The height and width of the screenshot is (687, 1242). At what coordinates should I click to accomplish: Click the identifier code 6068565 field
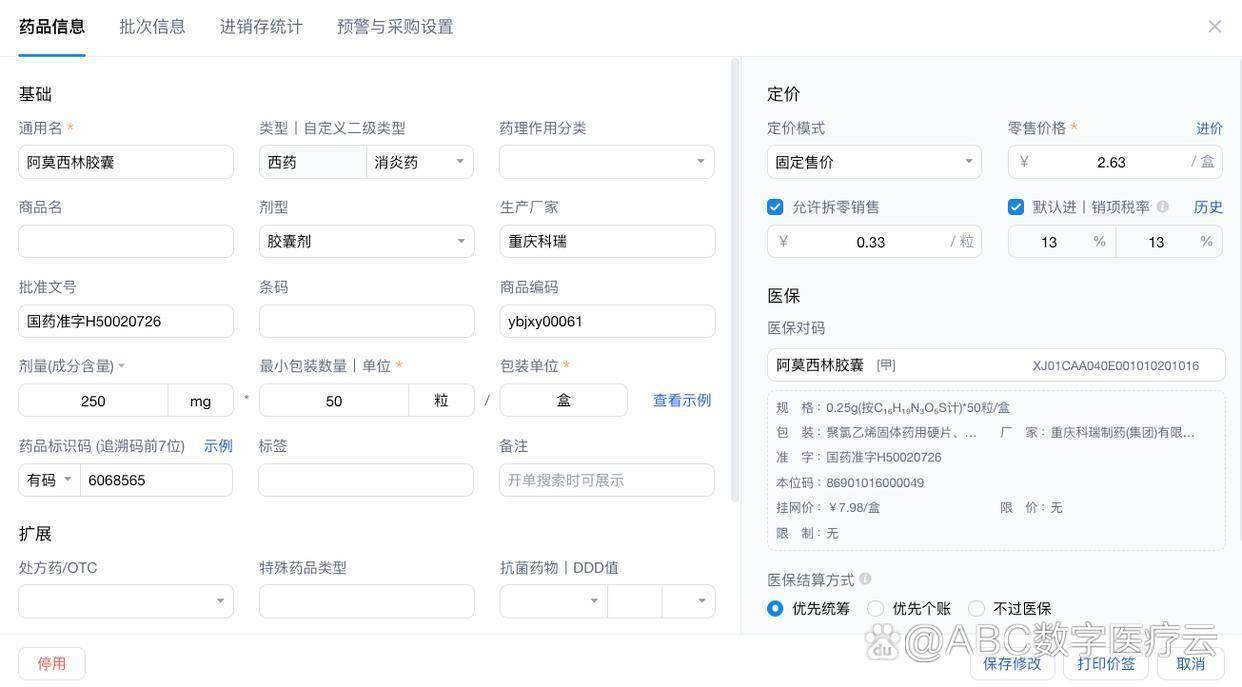[156, 480]
